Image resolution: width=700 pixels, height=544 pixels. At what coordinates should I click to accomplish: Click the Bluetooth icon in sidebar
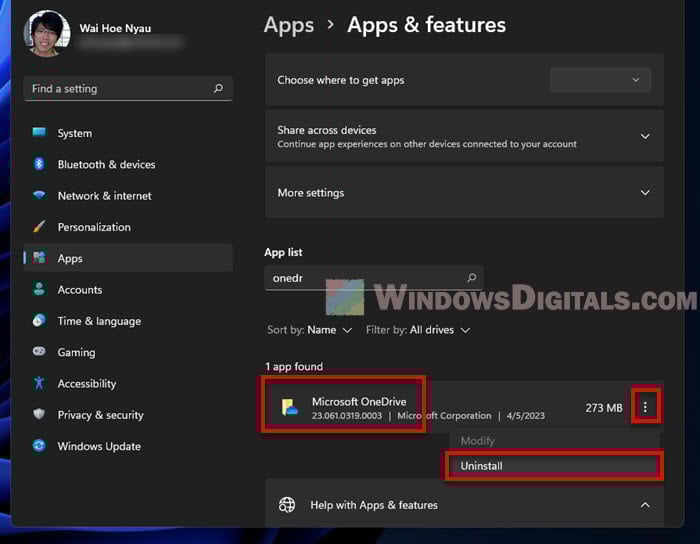point(39,164)
